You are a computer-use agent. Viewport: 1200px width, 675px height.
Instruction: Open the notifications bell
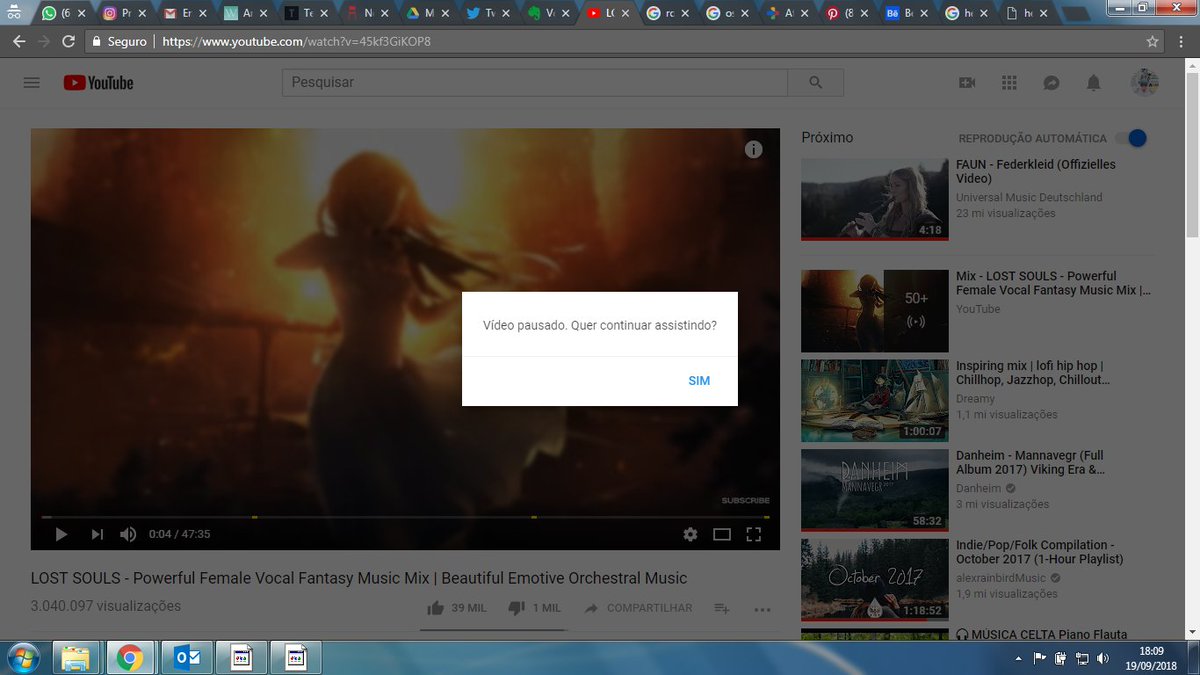coord(1094,83)
